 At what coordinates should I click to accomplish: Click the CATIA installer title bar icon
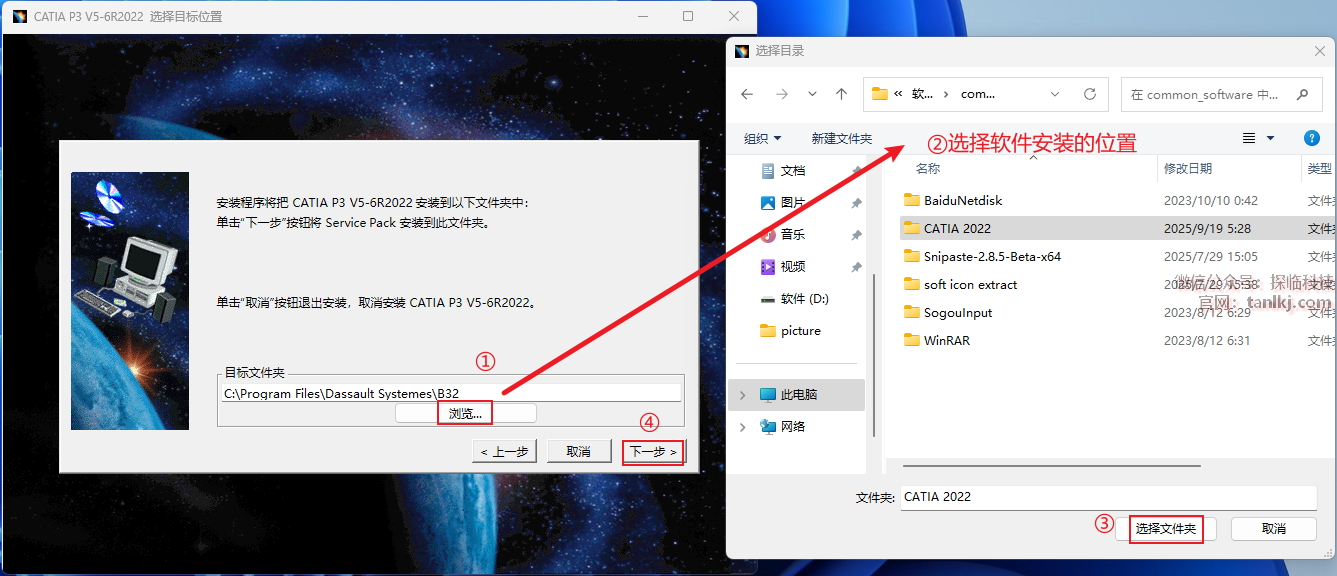click(19, 17)
